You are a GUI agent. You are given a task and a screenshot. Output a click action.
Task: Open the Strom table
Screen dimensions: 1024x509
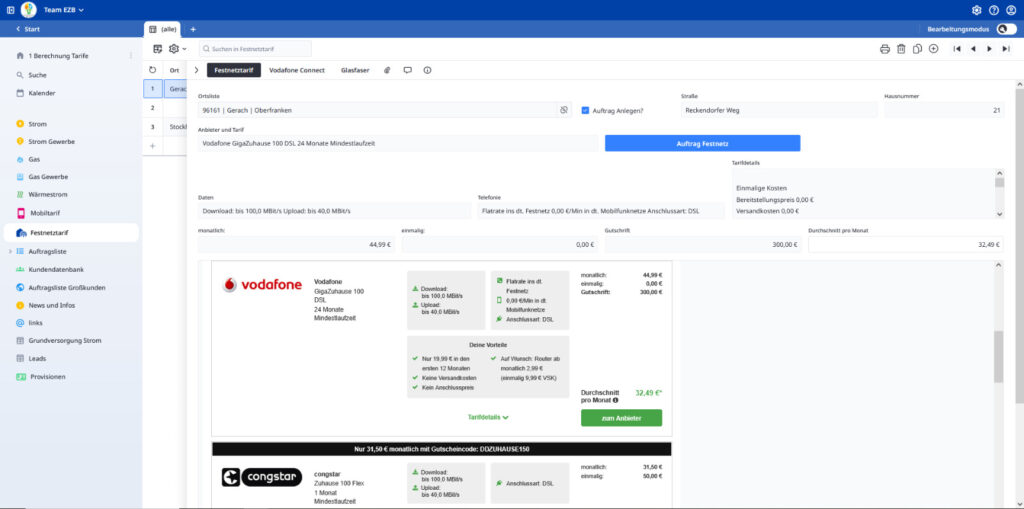(37, 124)
